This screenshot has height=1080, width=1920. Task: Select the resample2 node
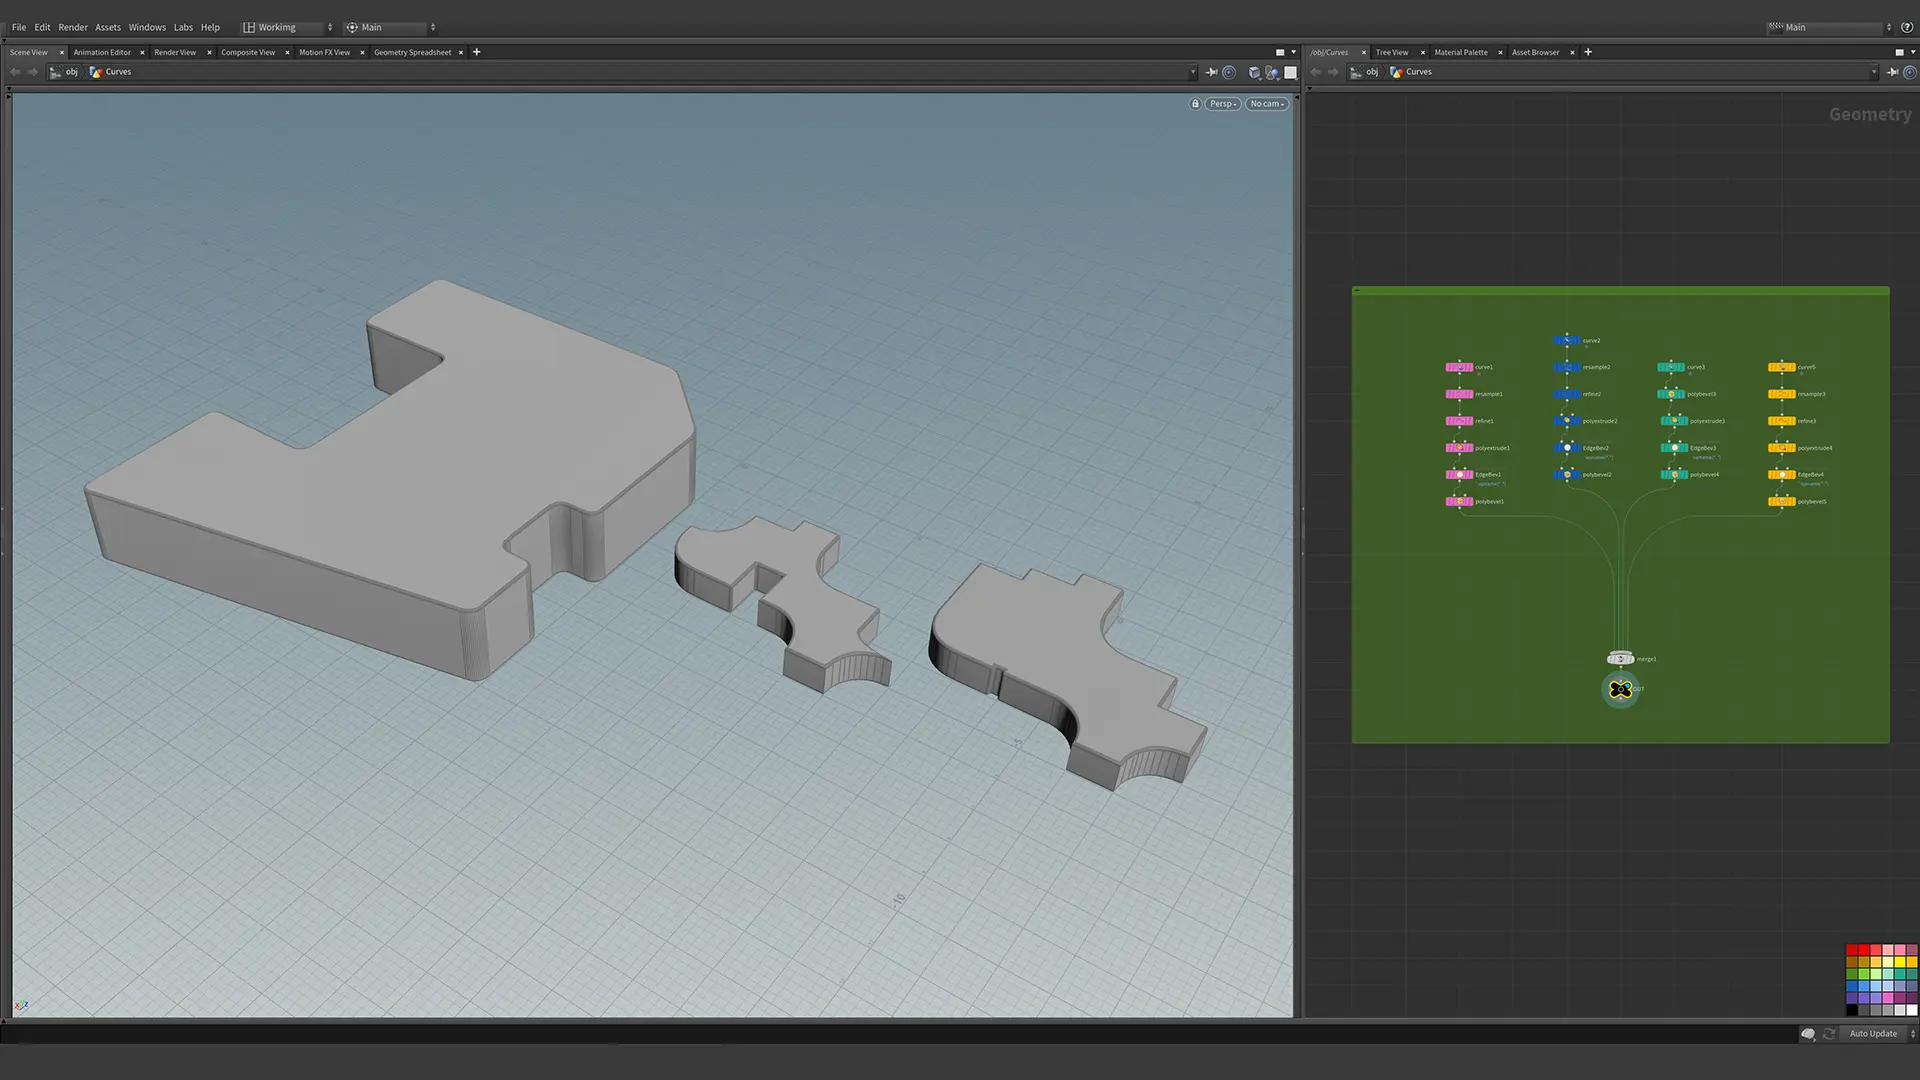[x=1567, y=367]
